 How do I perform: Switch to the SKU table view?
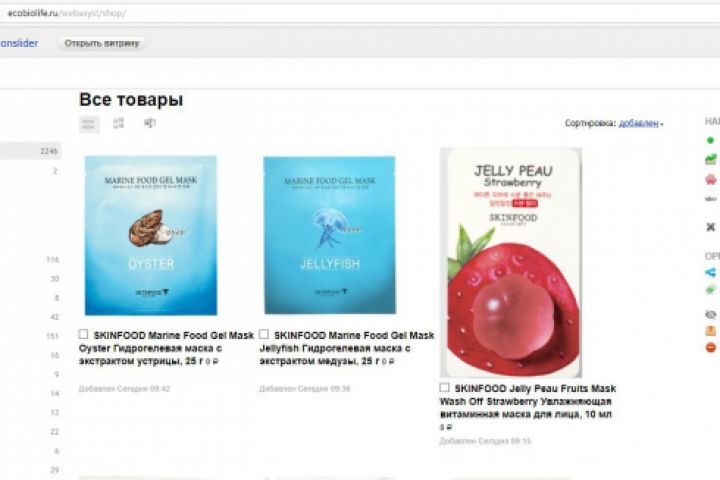pyautogui.click(x=150, y=123)
